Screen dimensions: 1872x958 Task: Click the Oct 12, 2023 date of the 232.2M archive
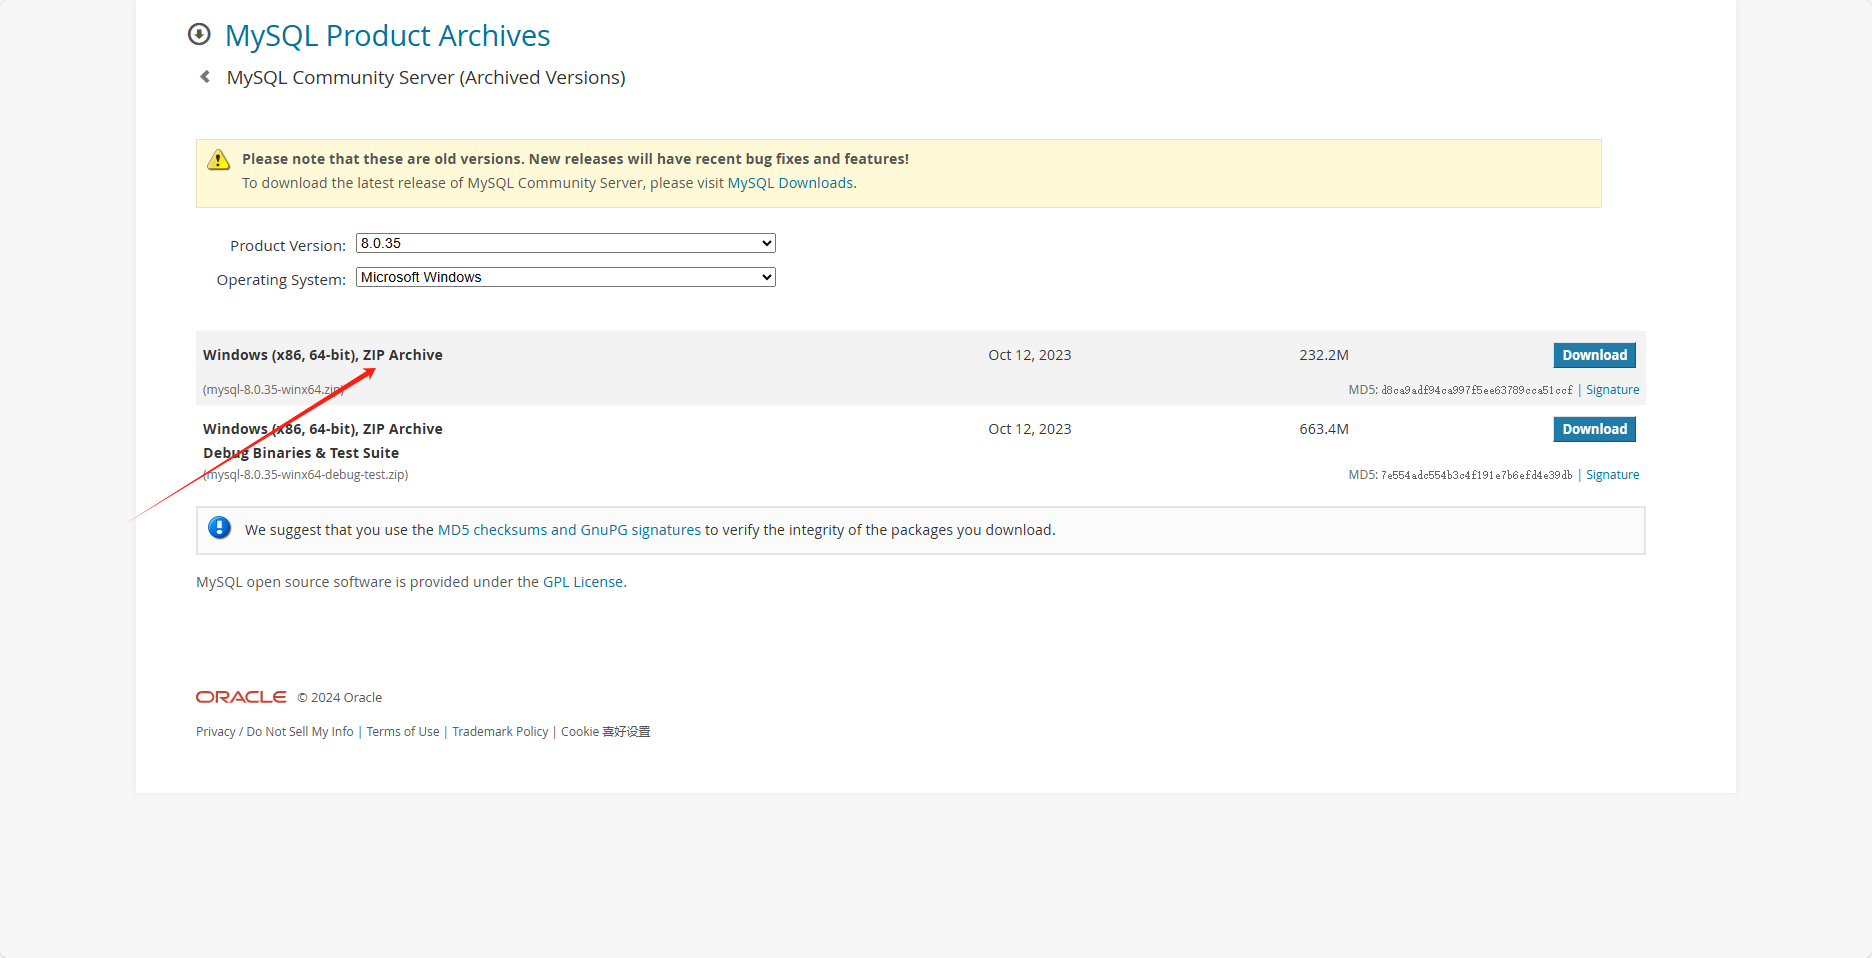pos(1029,355)
